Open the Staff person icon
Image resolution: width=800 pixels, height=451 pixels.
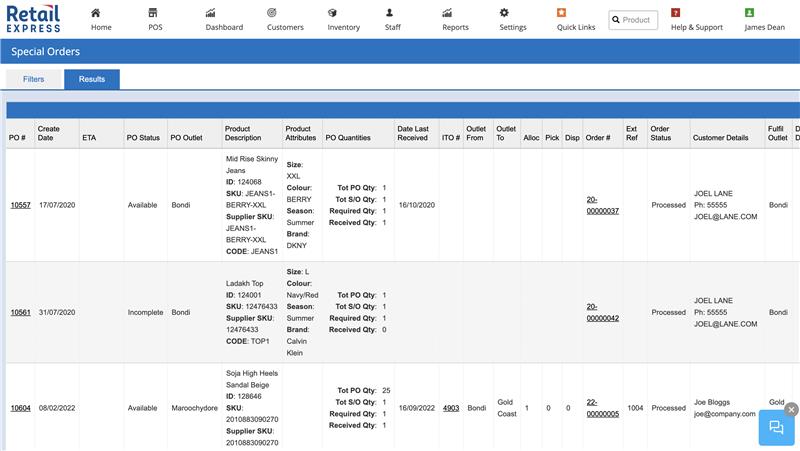389,13
